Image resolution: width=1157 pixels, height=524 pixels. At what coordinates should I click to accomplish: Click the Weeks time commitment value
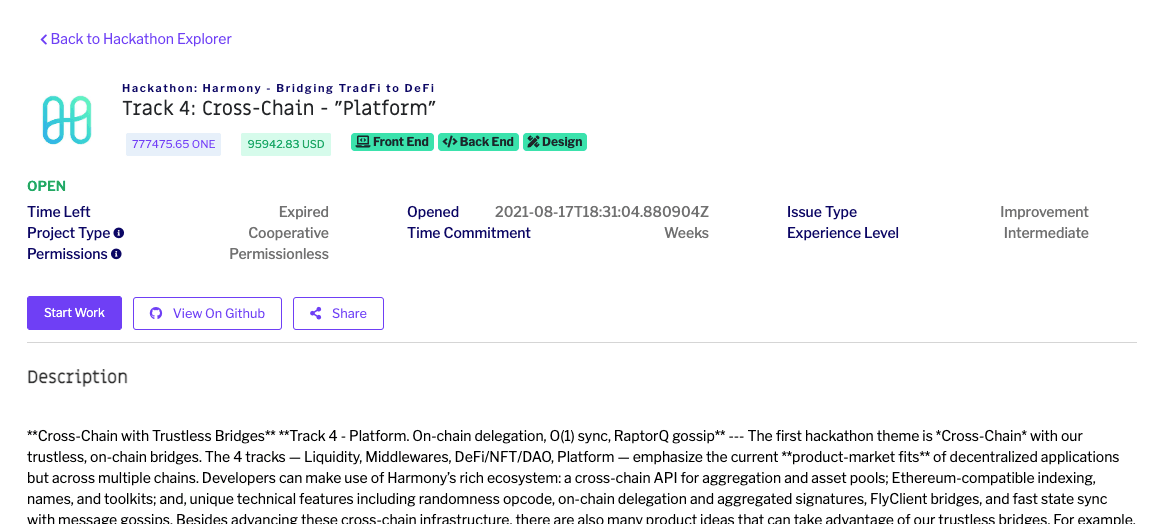click(x=686, y=233)
